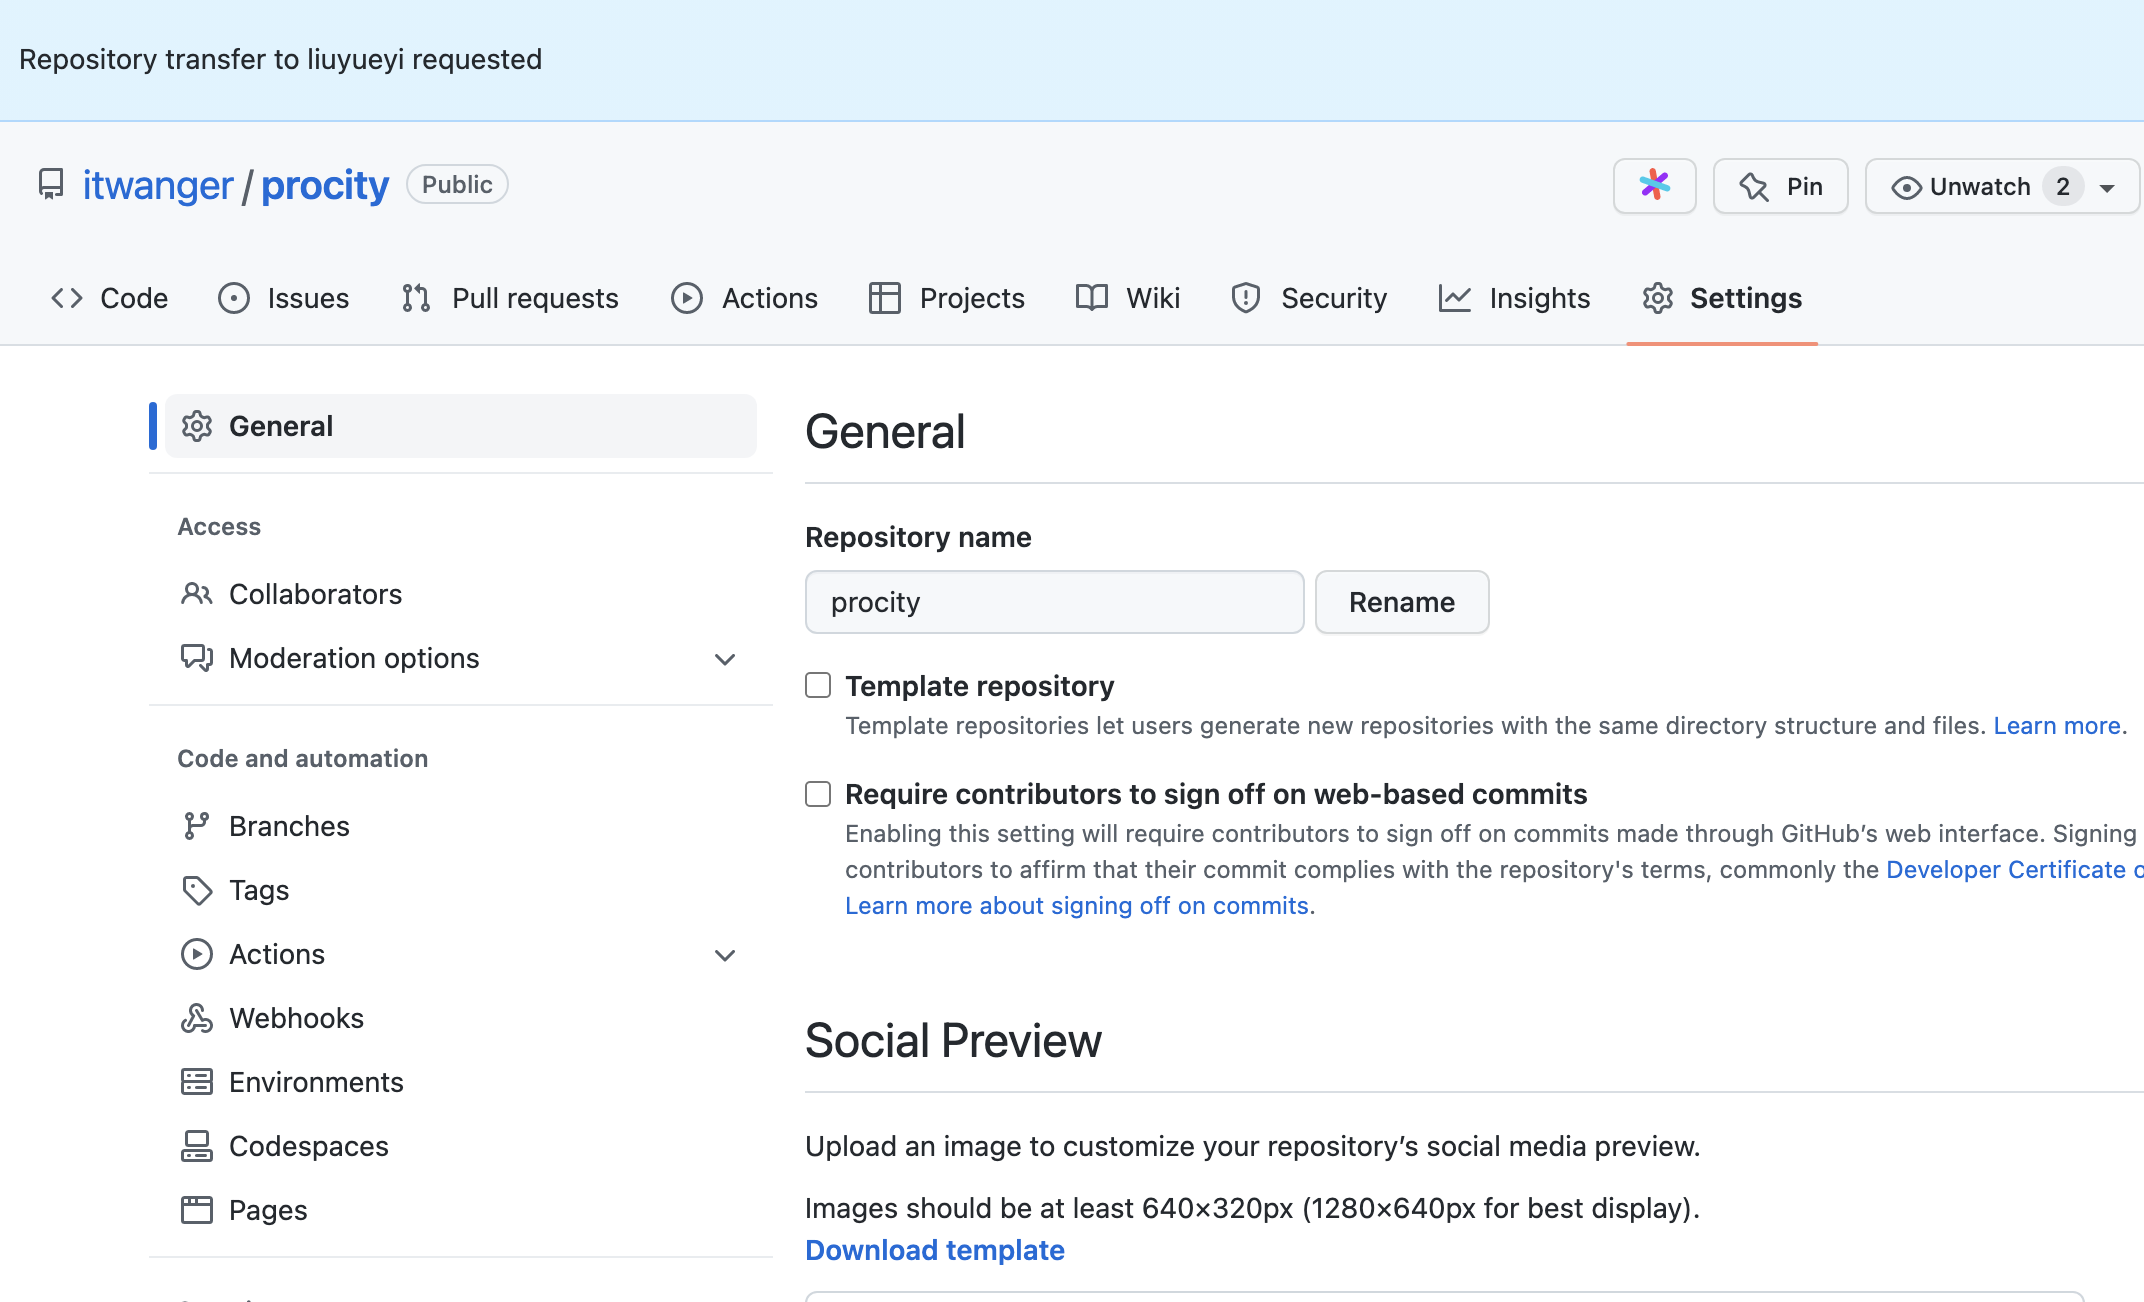Select the Settings tab
The width and height of the screenshot is (2144, 1302).
pyautogui.click(x=1722, y=298)
